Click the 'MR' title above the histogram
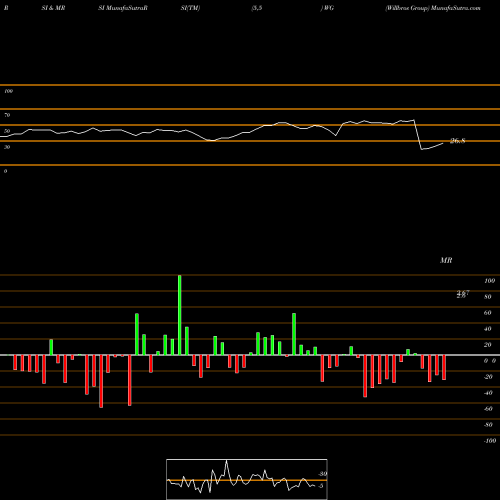Viewport: 500px width, 500px height. click(x=446, y=260)
